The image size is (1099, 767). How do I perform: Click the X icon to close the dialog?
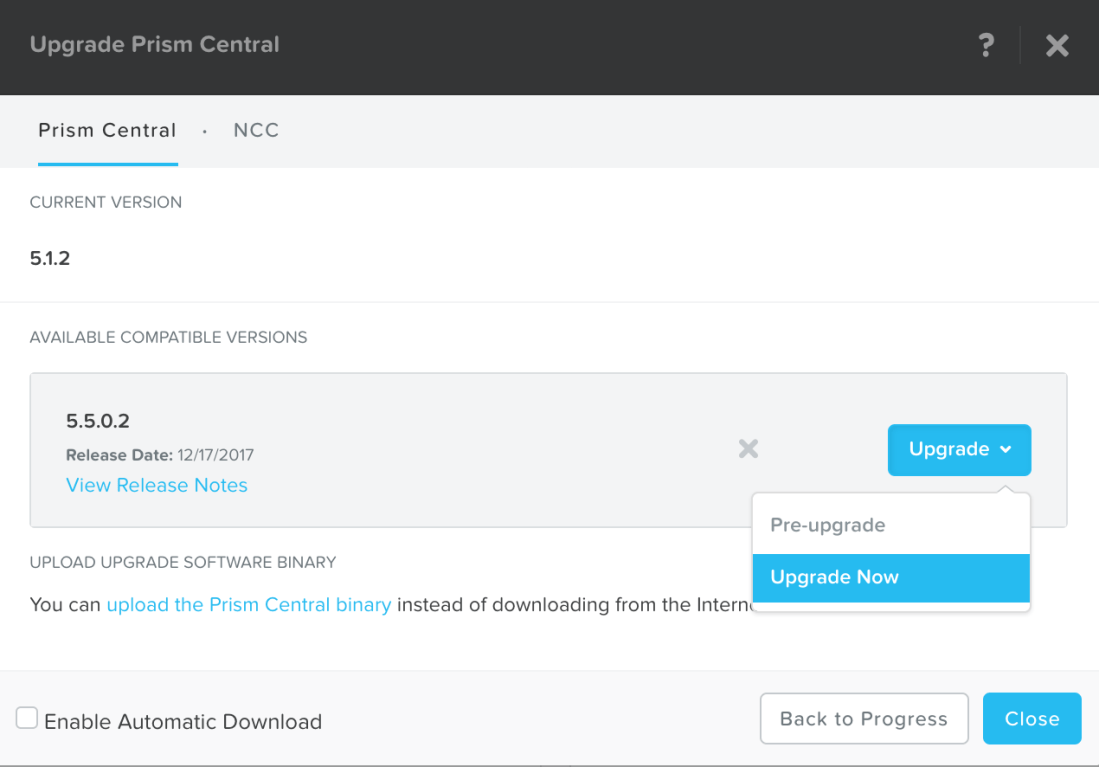[1057, 46]
